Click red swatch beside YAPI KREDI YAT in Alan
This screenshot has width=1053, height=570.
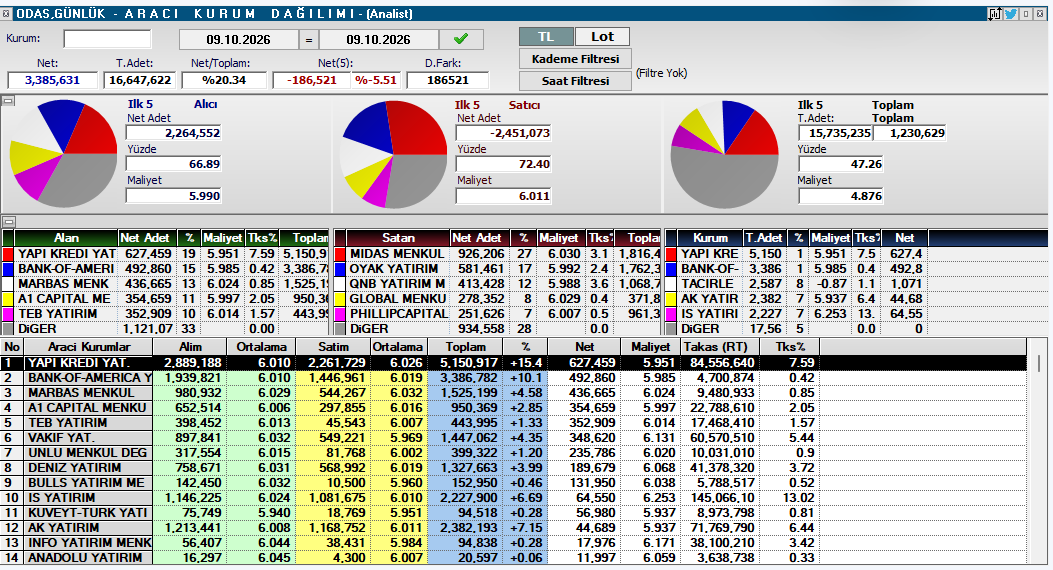[8, 254]
